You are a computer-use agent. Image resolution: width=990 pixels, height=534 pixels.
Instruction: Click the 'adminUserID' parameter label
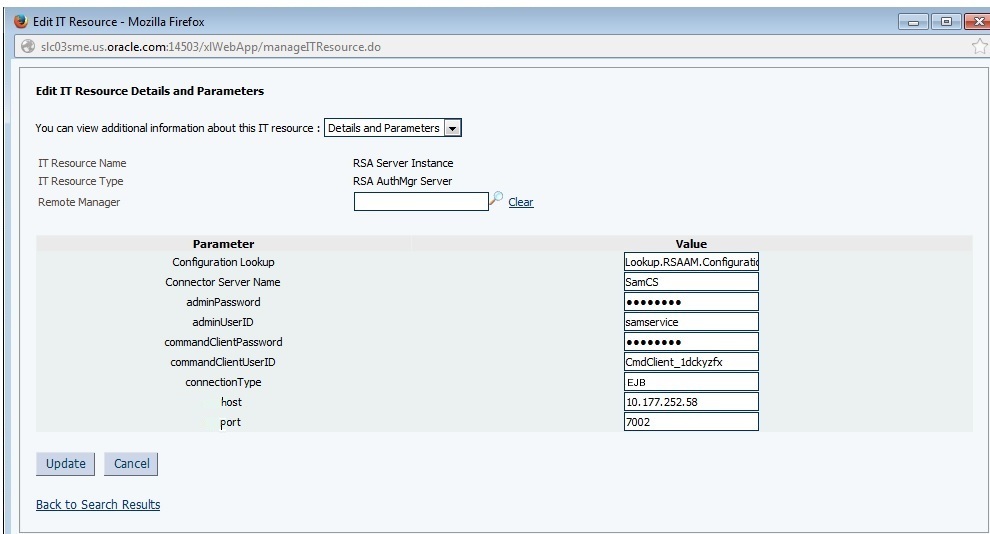223,322
